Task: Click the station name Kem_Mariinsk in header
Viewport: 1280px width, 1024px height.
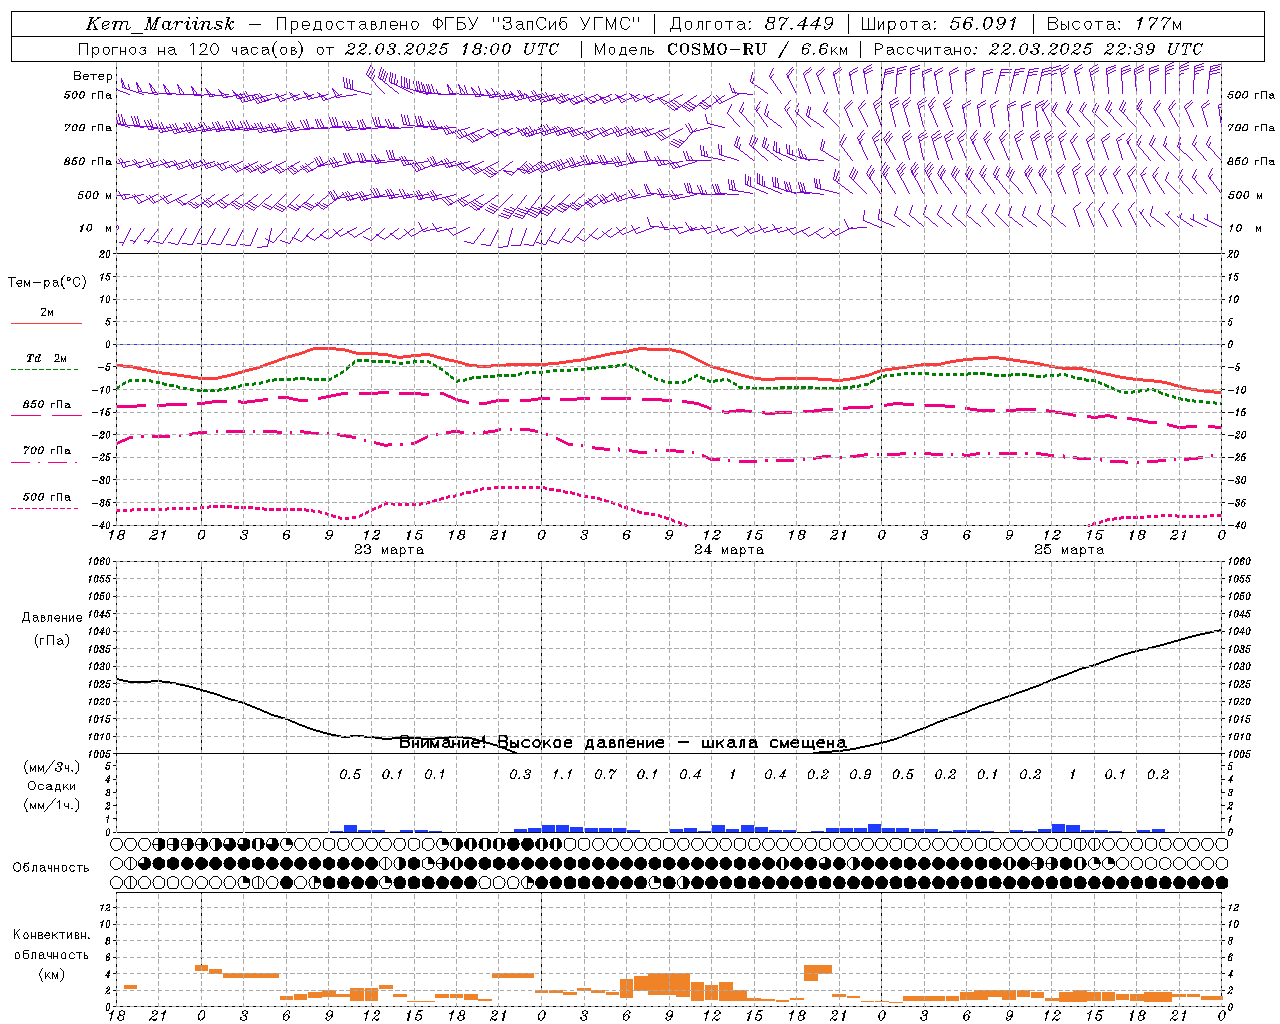Action: 160,24
